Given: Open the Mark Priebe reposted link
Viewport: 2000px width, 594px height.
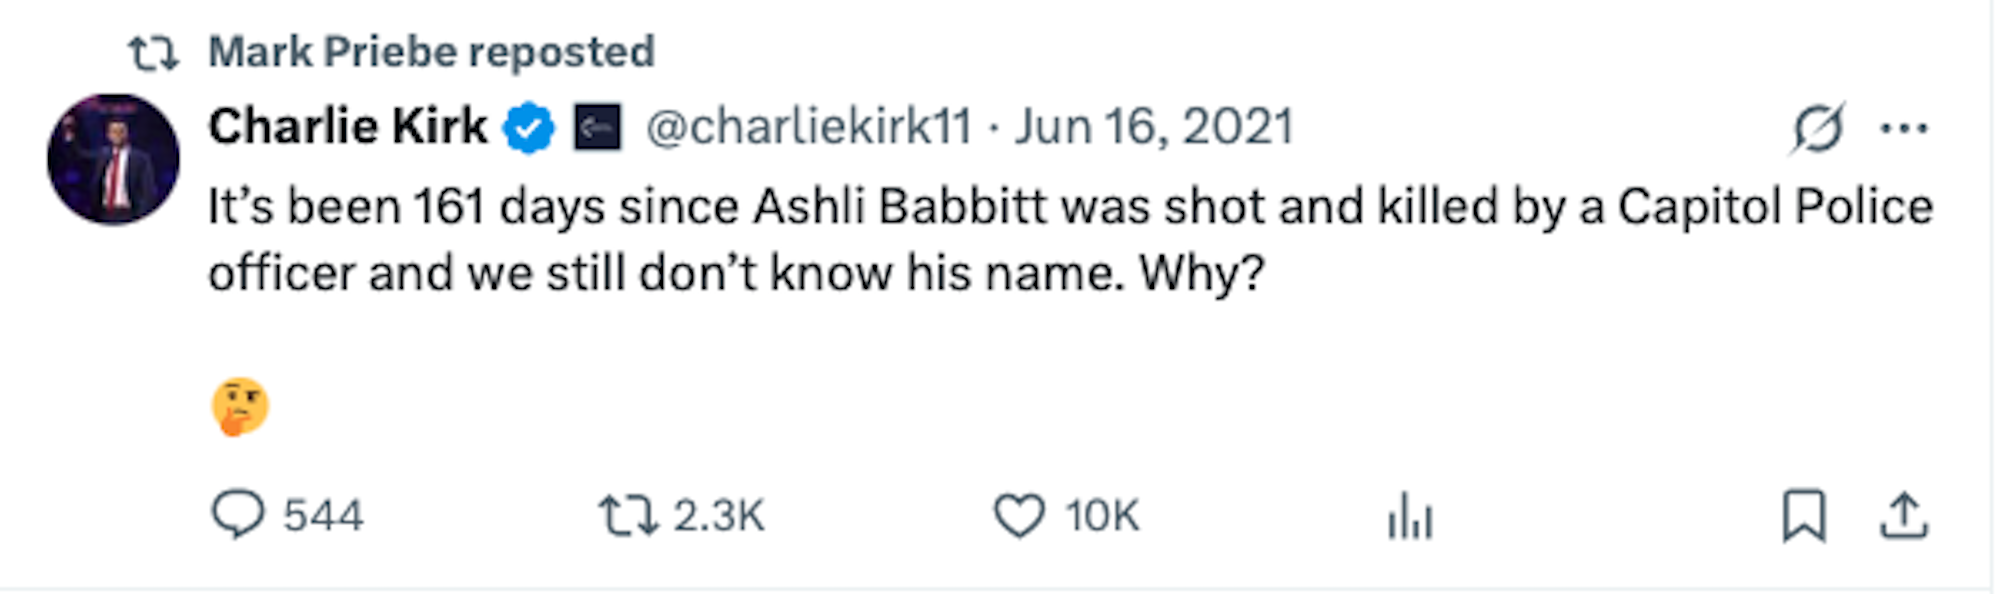Looking at the screenshot, I should pos(431,52).
